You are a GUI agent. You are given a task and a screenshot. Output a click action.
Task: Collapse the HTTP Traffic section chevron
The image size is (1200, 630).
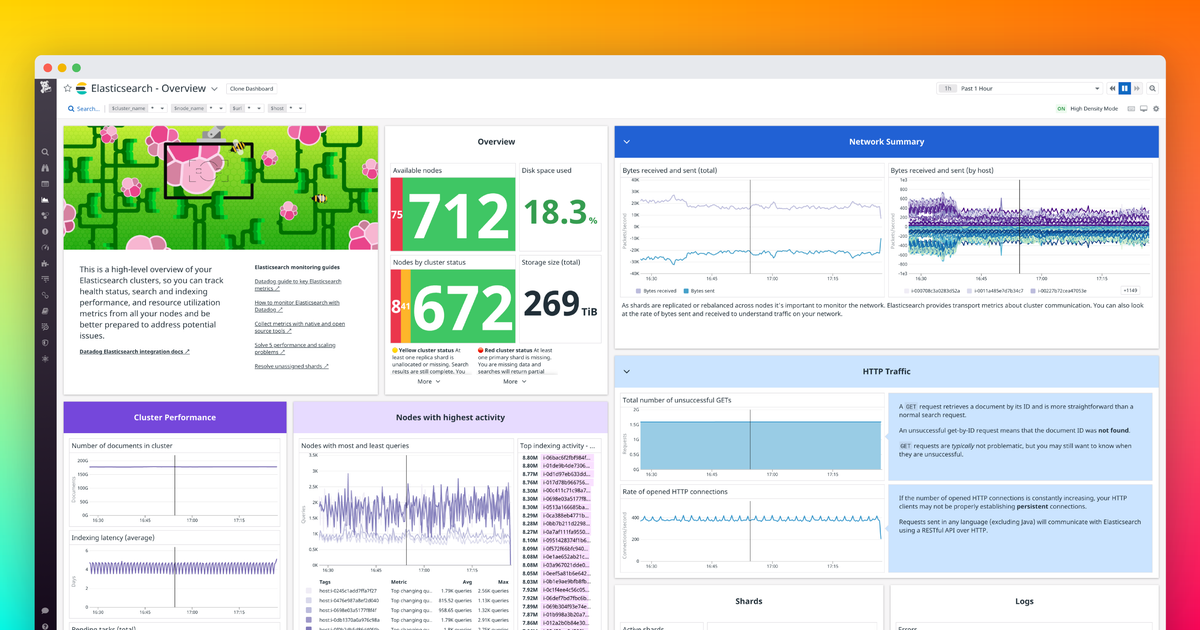[x=626, y=371]
